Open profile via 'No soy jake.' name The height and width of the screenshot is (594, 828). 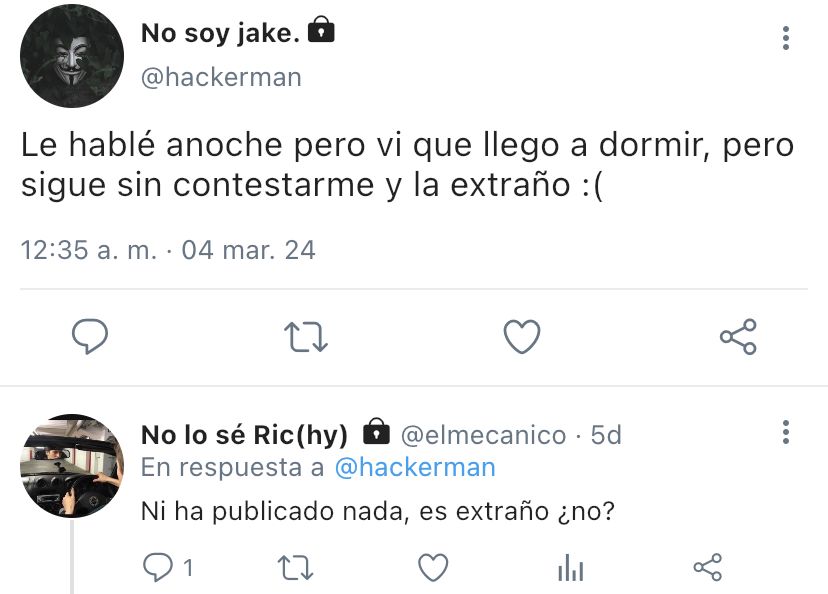pos(220,33)
